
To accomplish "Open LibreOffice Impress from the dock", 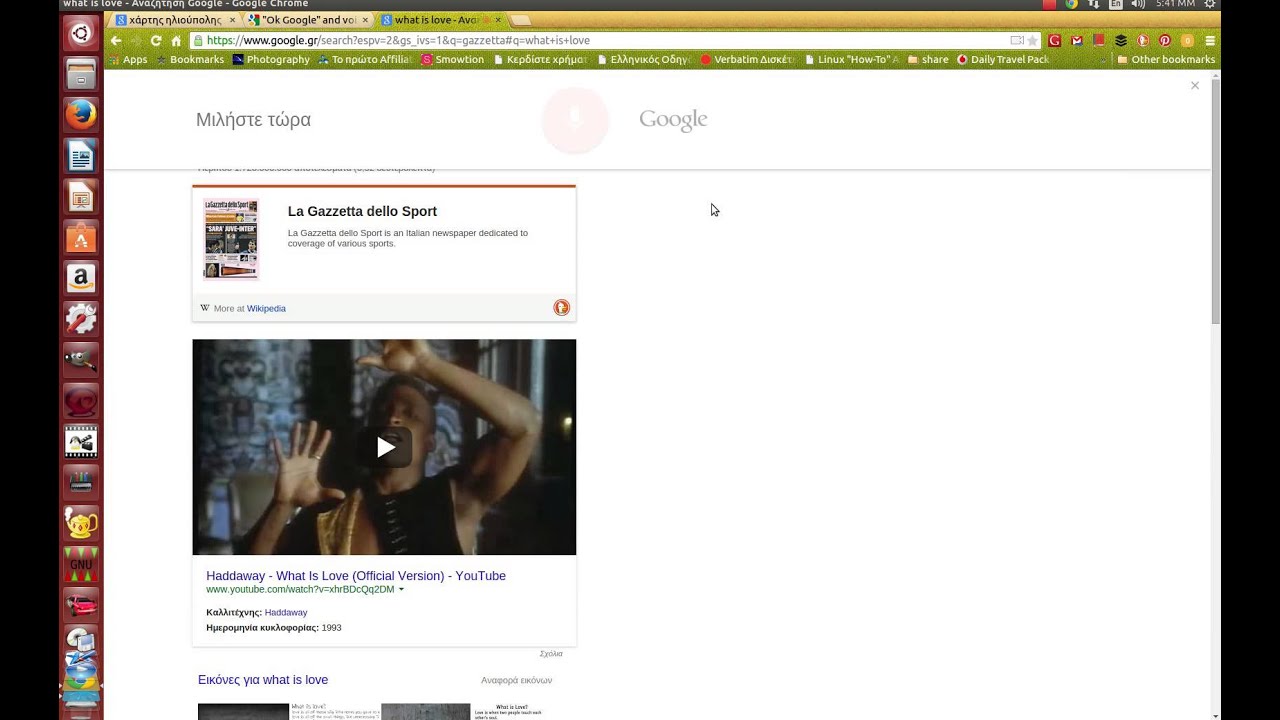I will 81,197.
